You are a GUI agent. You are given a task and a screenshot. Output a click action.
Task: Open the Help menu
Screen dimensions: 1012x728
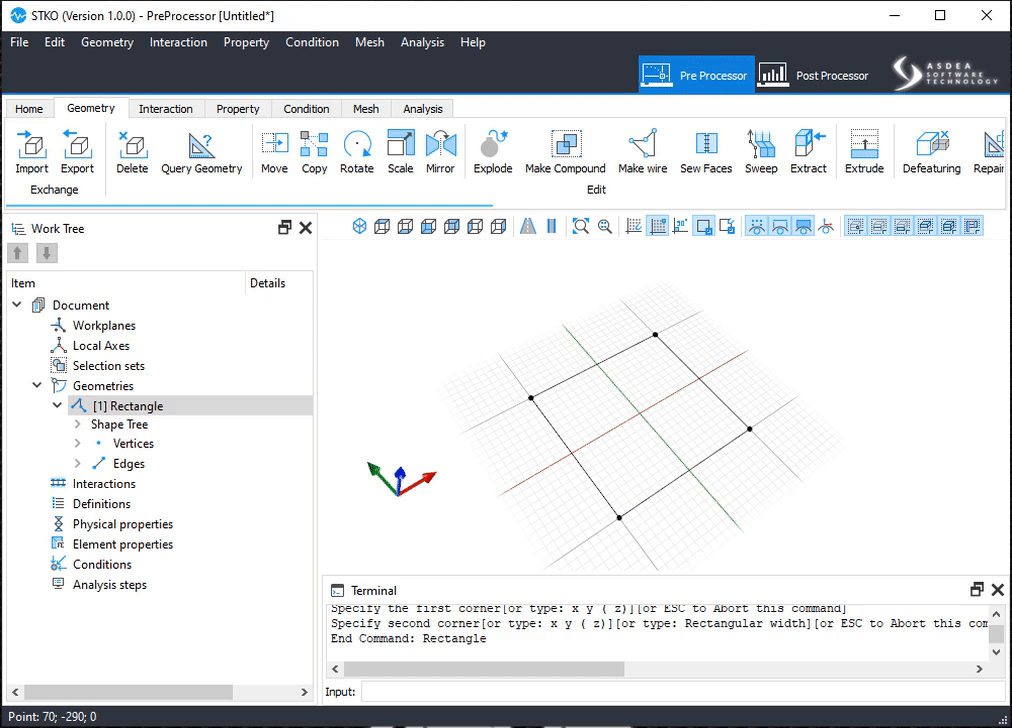[x=472, y=42]
